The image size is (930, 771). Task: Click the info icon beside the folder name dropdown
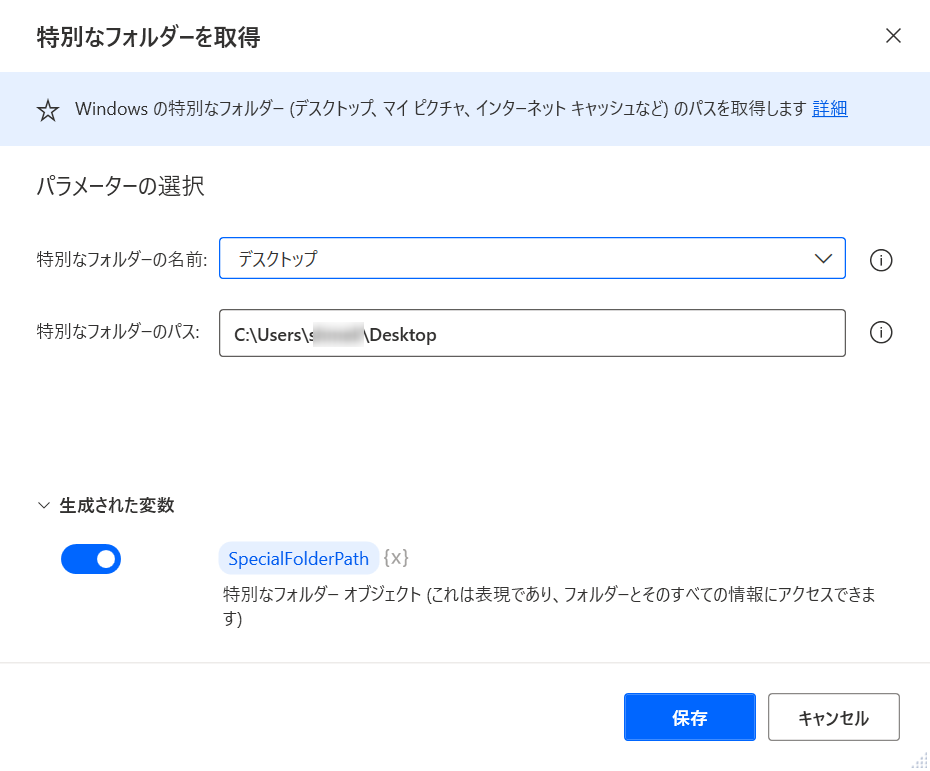tap(881, 261)
